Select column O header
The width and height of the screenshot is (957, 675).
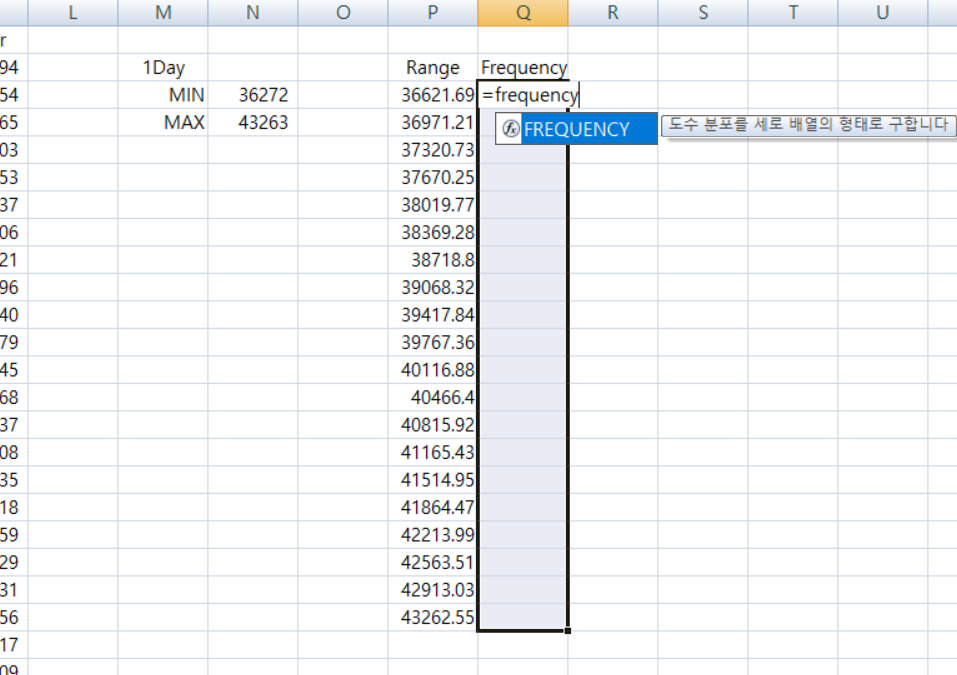(343, 12)
